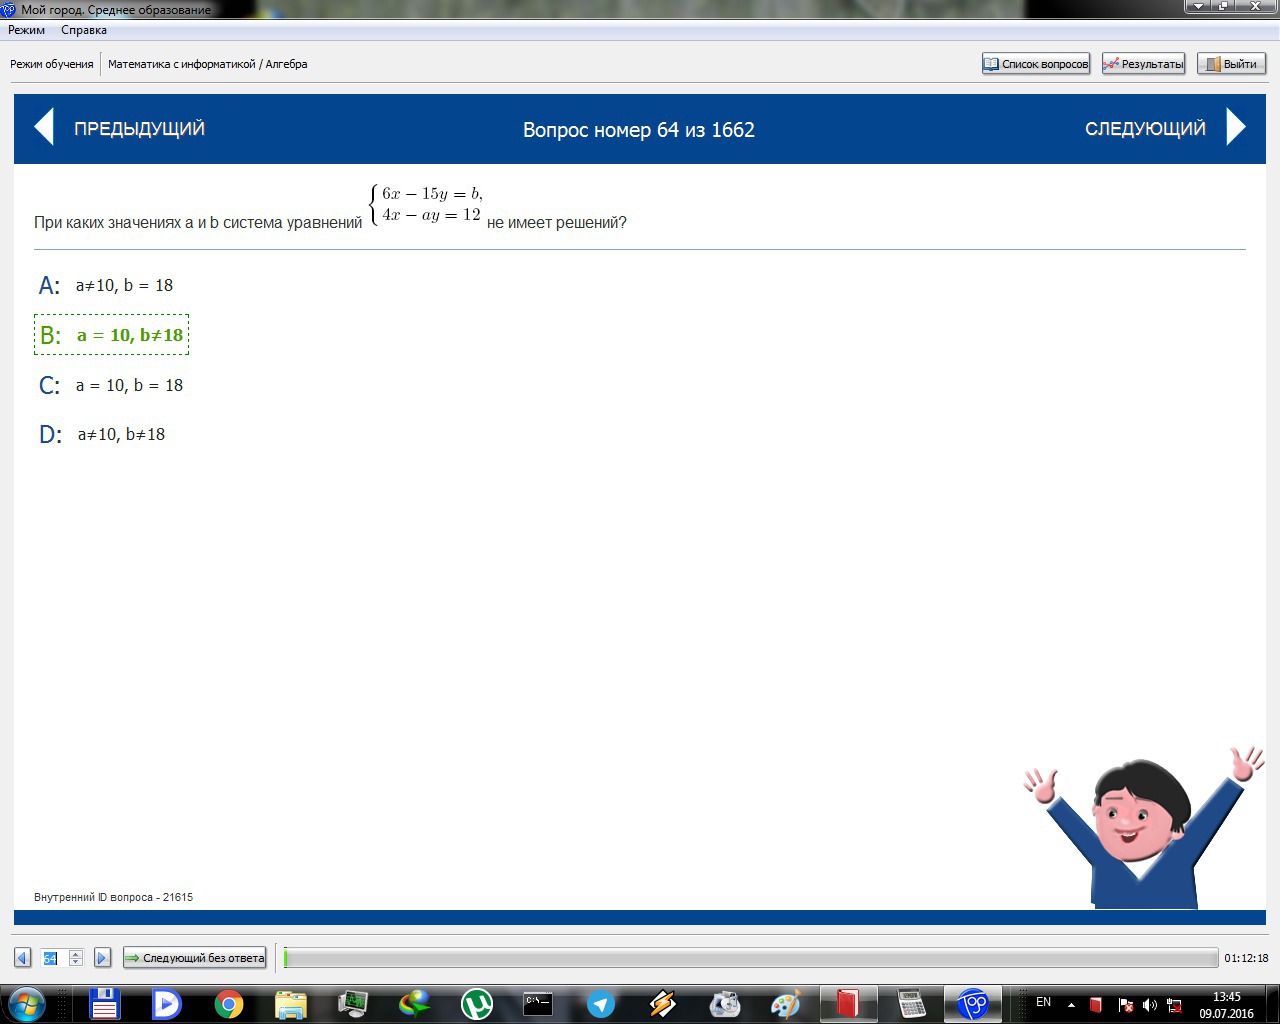1280x1024 pixels.
Task: Exit the test with Выйти
Action: (1231, 64)
